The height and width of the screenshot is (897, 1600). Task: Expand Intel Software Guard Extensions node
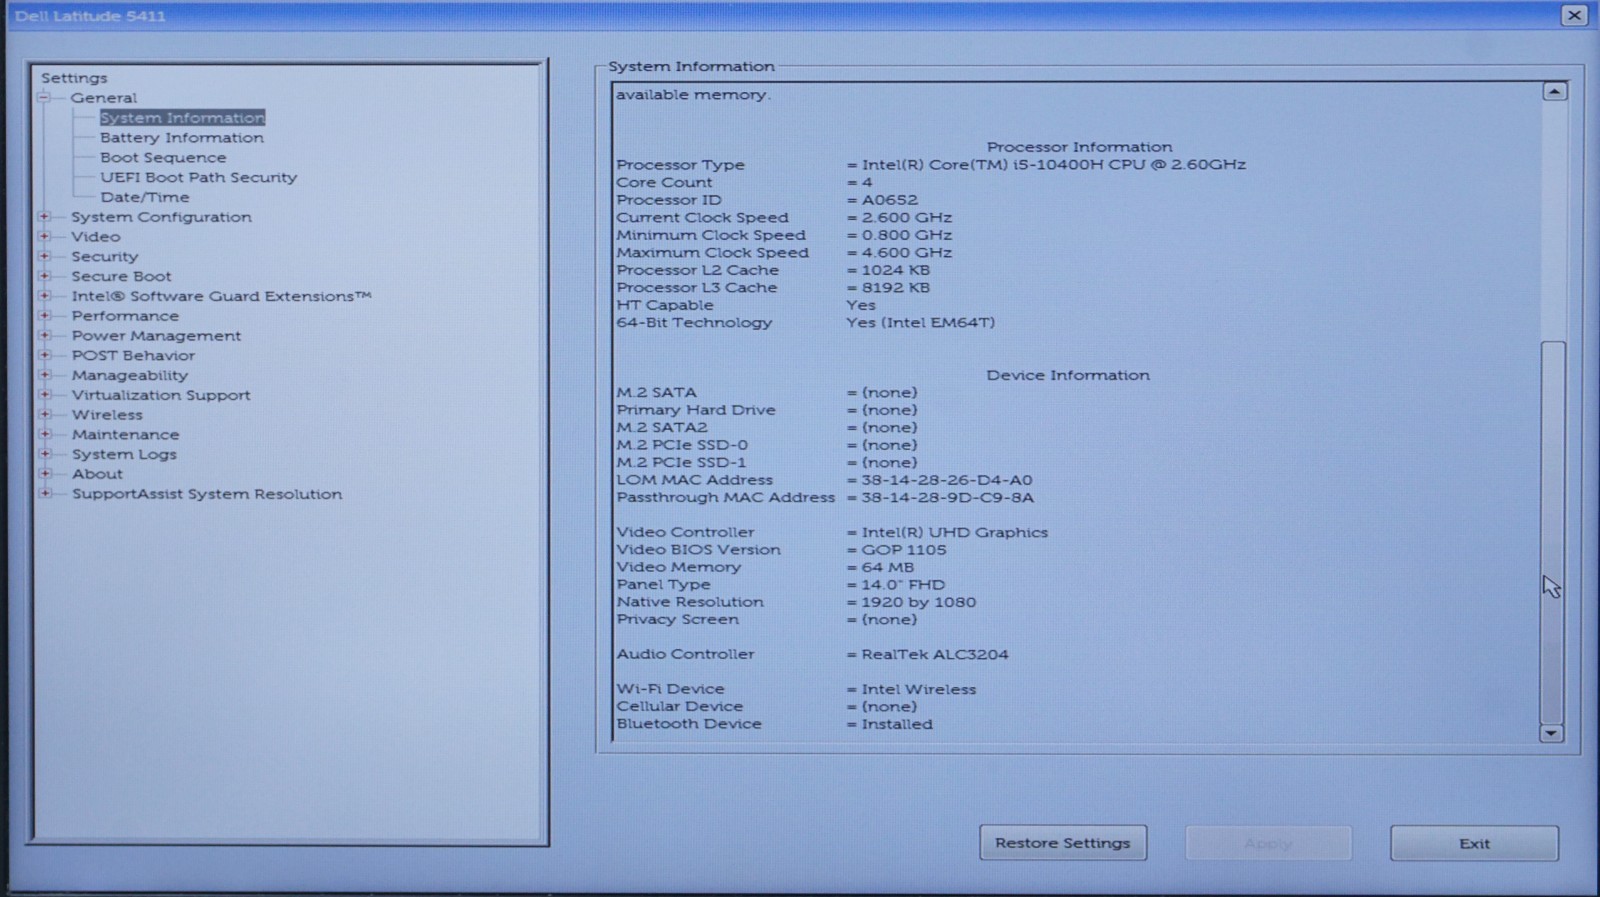(44, 296)
